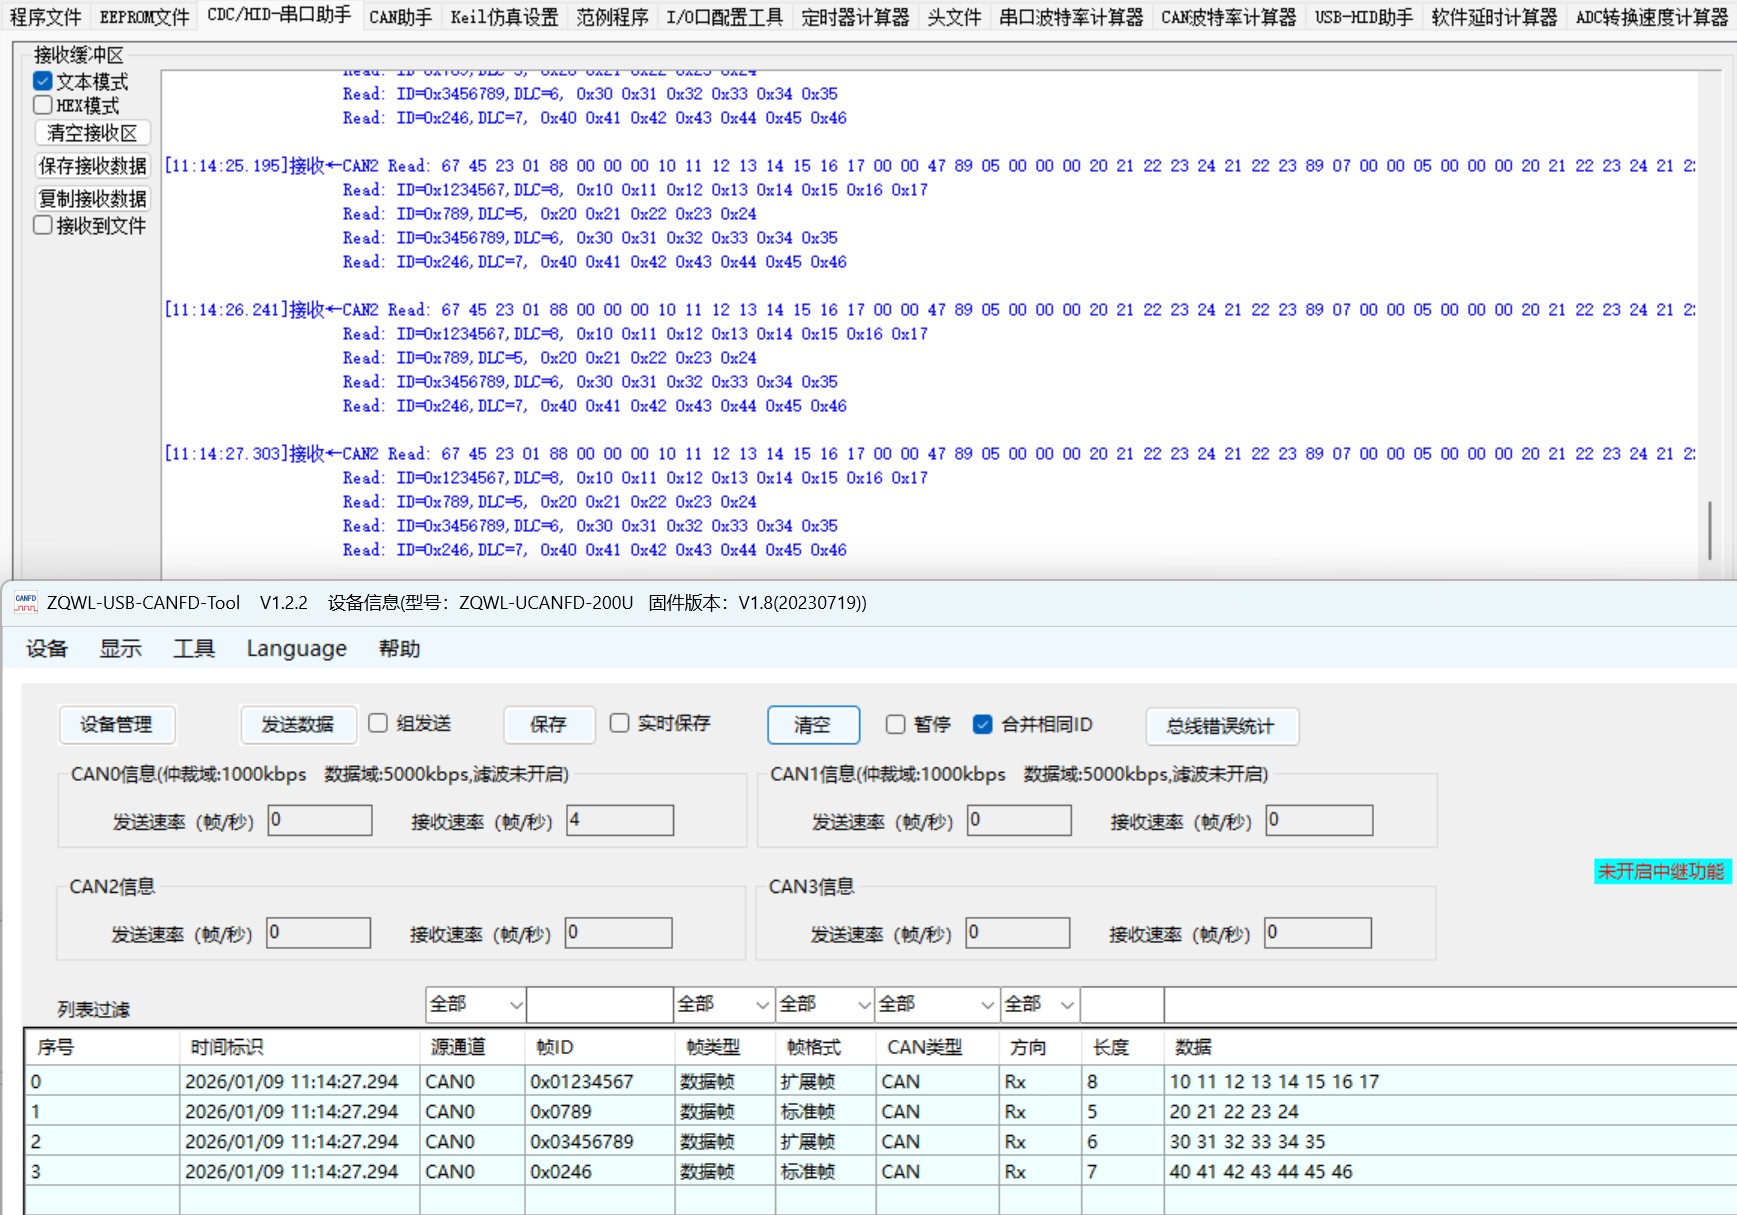
Task: Open the 源通道 filter dropdown
Action: pyautogui.click(x=476, y=1004)
